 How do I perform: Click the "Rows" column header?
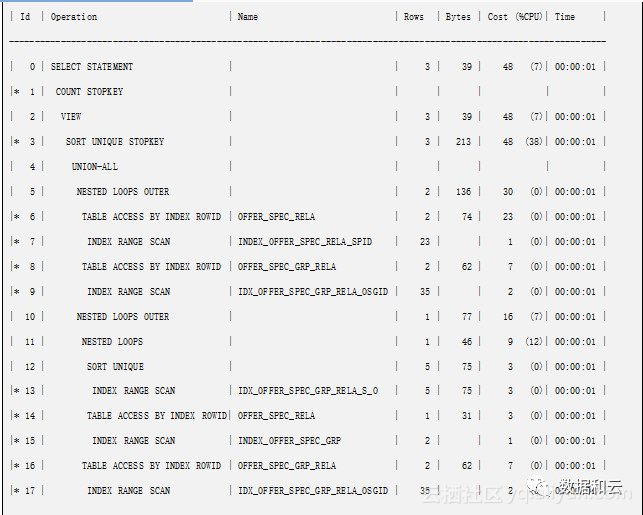(x=413, y=17)
